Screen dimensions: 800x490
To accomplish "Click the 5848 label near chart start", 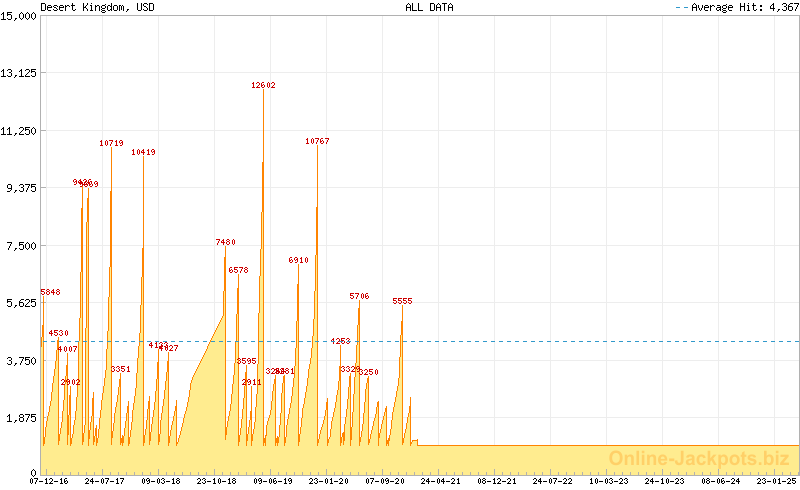I will point(50,293).
